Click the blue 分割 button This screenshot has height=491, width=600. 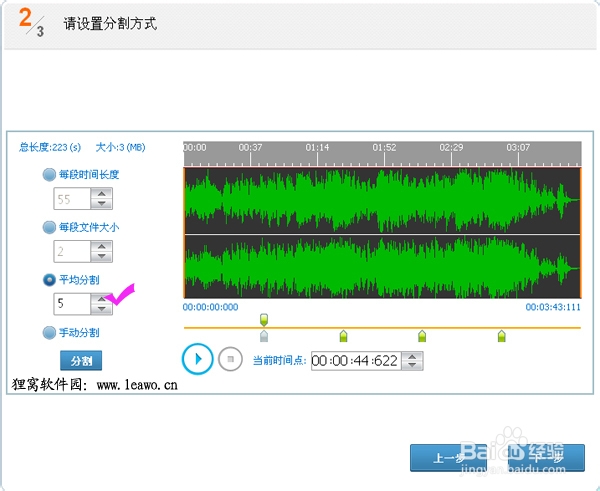point(81,361)
